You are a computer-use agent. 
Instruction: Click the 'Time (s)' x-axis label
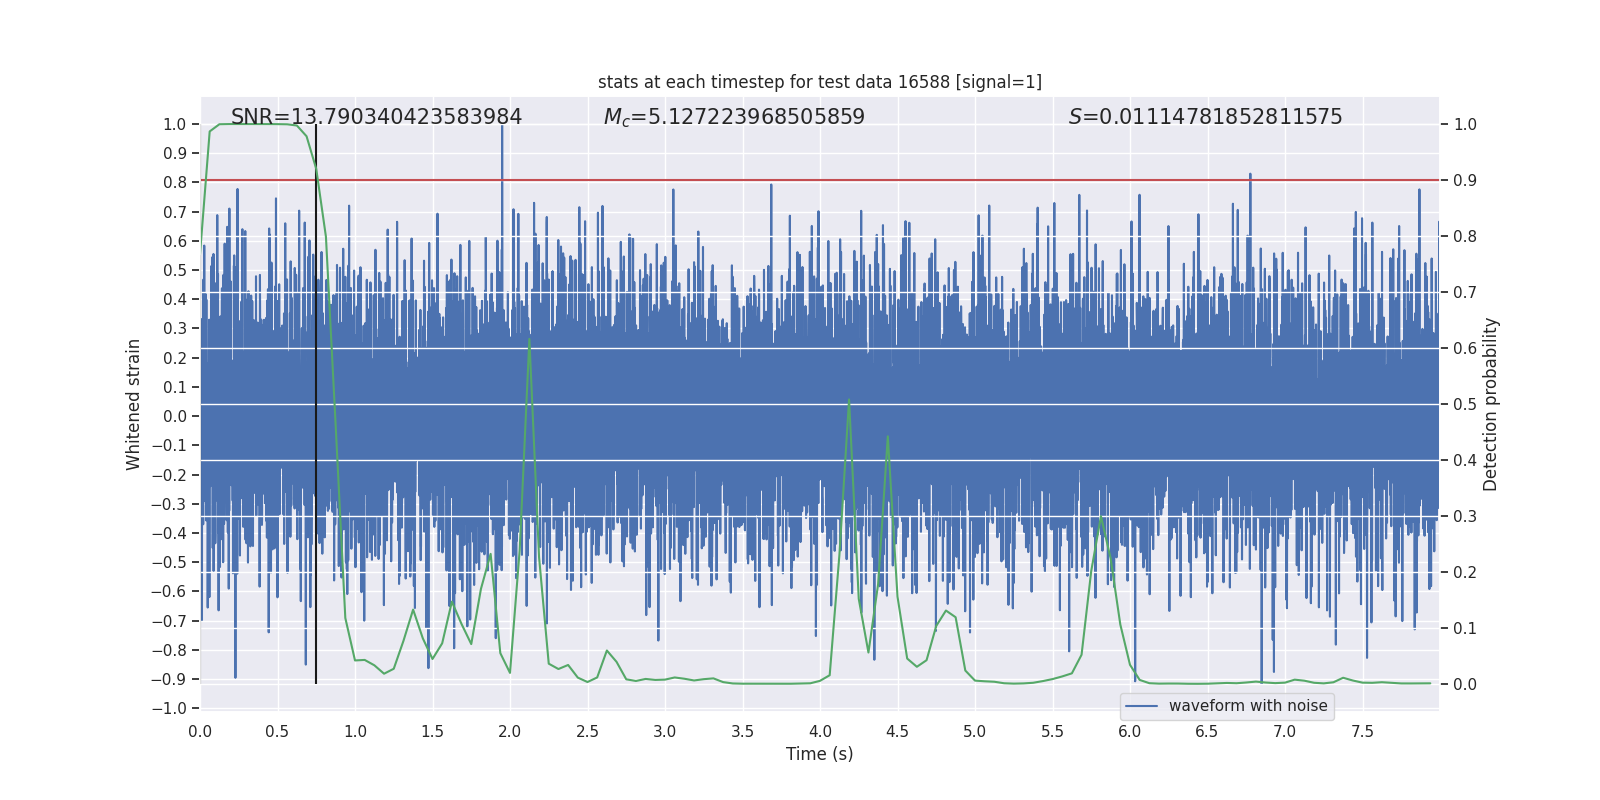point(819,754)
